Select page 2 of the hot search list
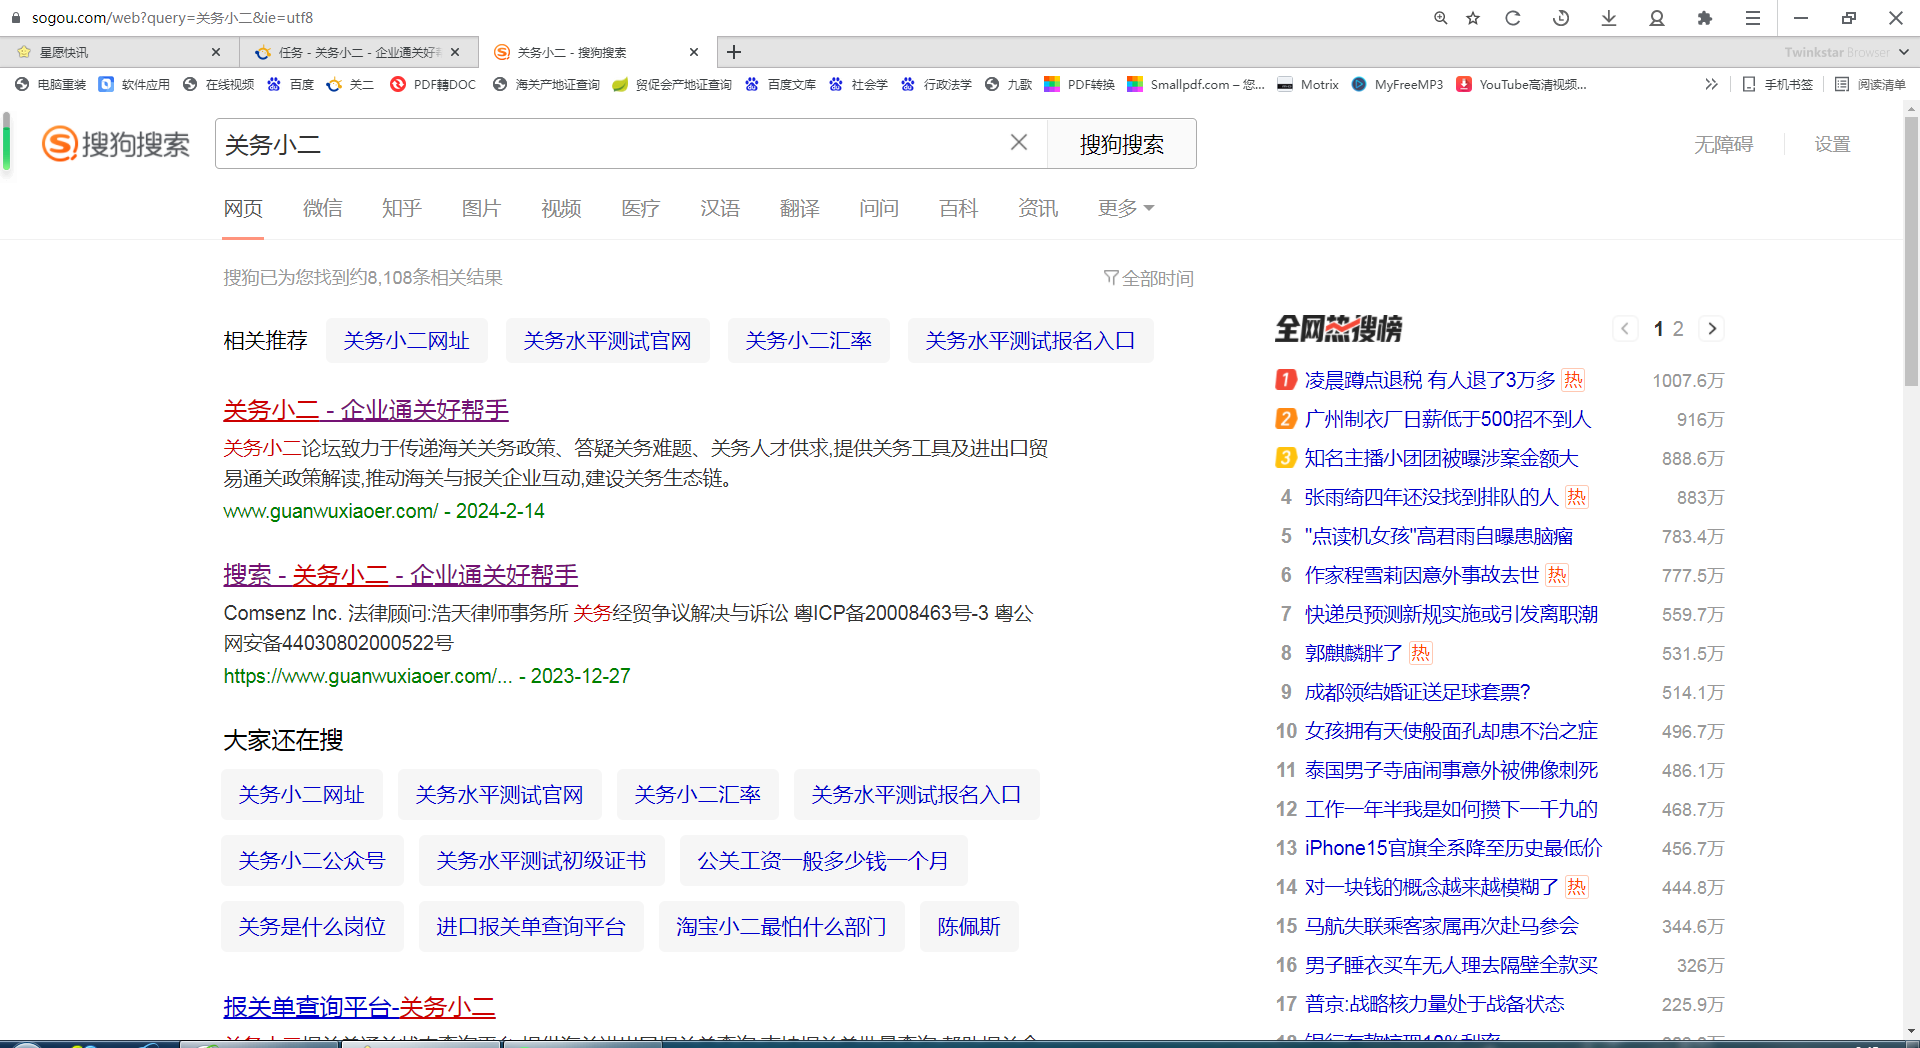1920x1048 pixels. coord(1677,329)
